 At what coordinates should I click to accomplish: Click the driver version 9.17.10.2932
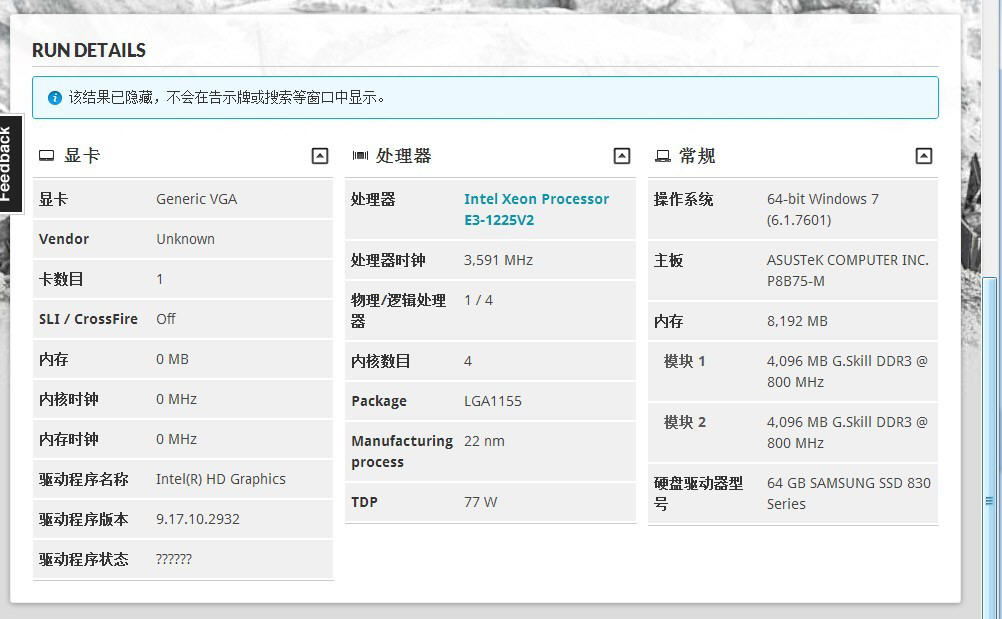click(198, 519)
